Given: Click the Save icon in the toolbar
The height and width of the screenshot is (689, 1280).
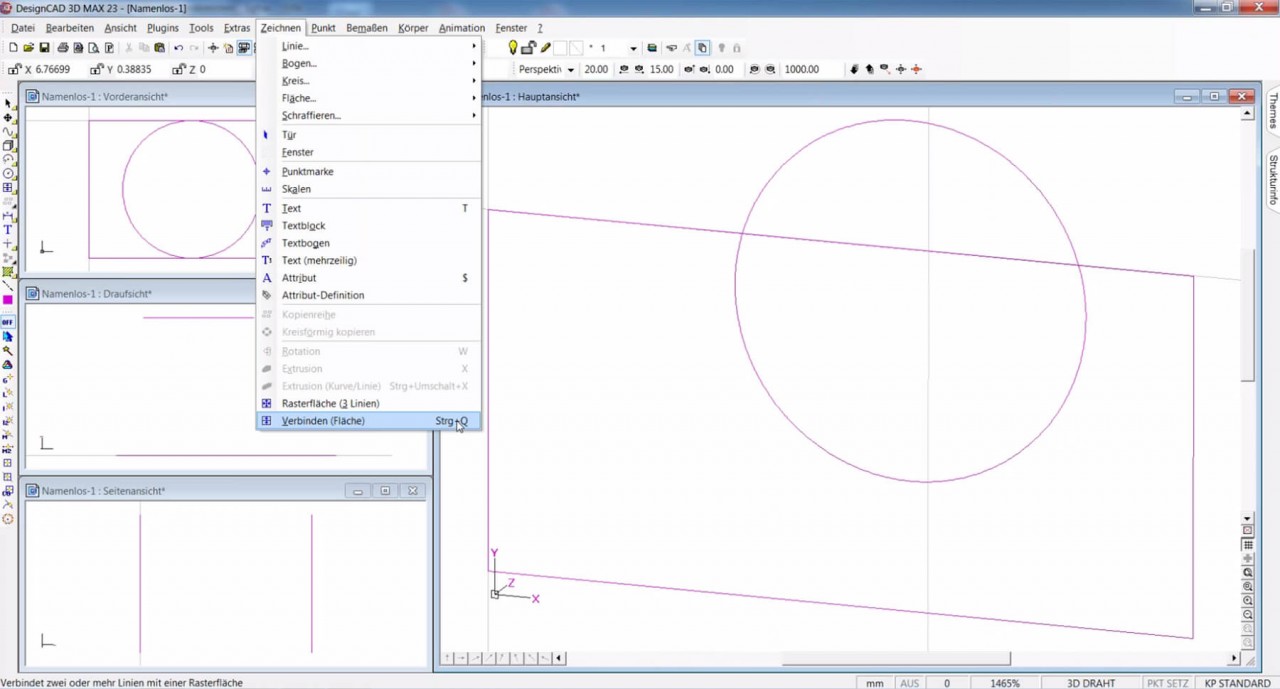Looking at the screenshot, I should click(x=45, y=48).
